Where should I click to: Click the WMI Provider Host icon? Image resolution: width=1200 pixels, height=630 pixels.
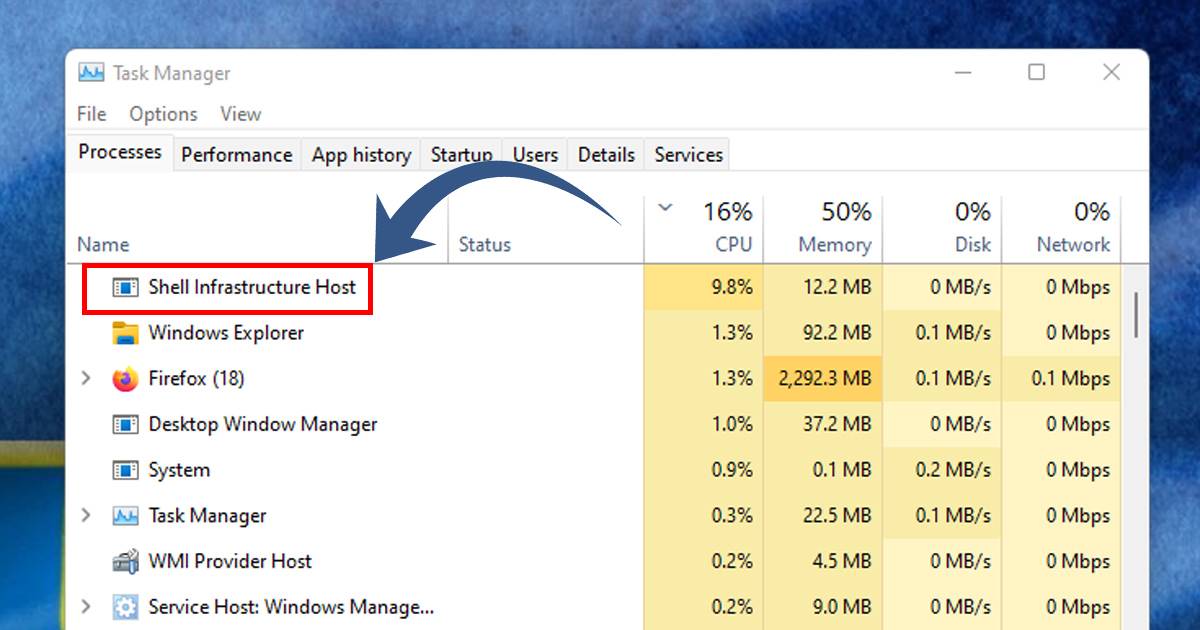pyautogui.click(x=125, y=562)
